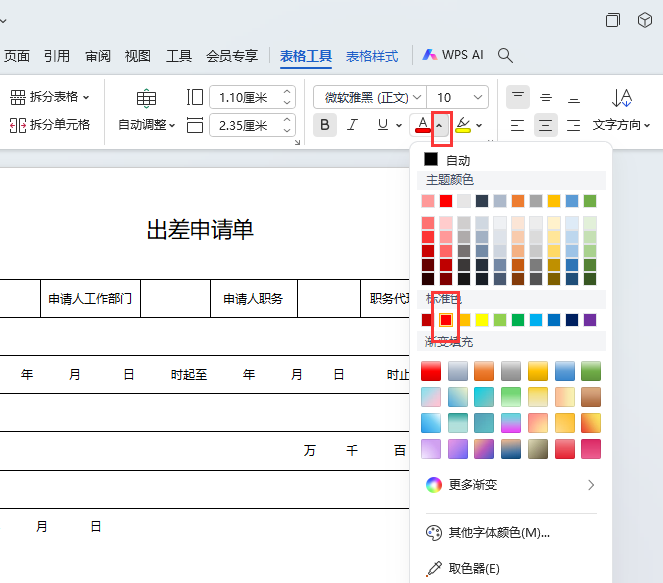This screenshot has width=663, height=583.
Task: Click the 申请人职务 table cell
Action: point(253,298)
